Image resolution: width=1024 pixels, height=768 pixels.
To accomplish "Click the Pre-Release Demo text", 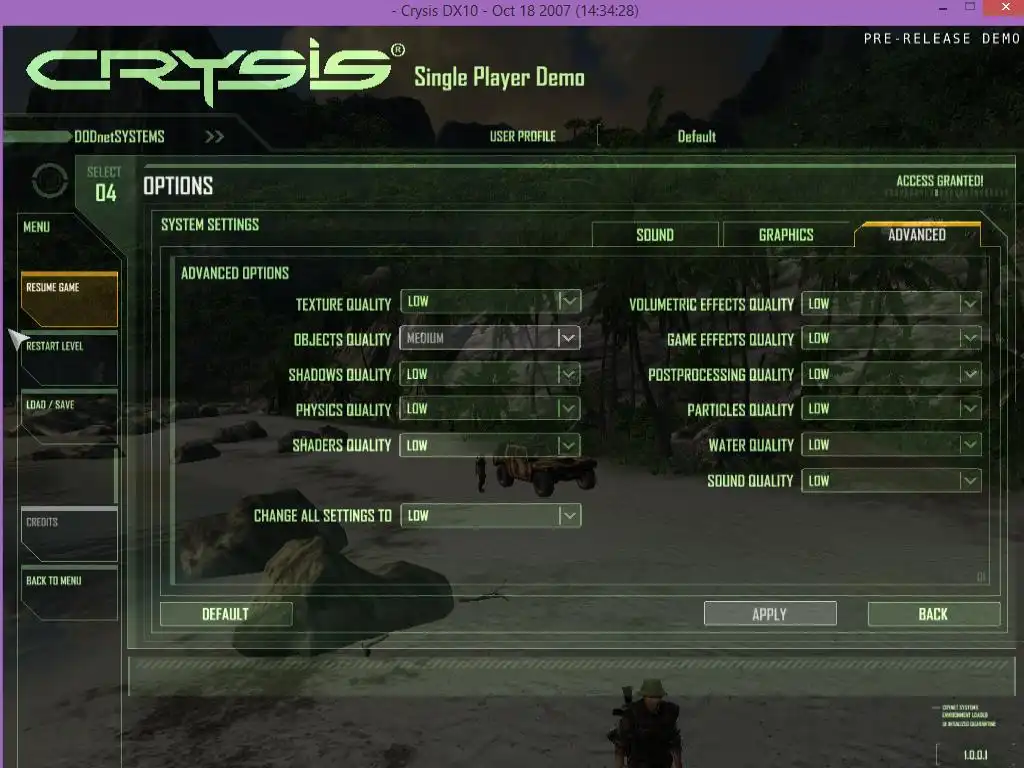I will pos(942,39).
